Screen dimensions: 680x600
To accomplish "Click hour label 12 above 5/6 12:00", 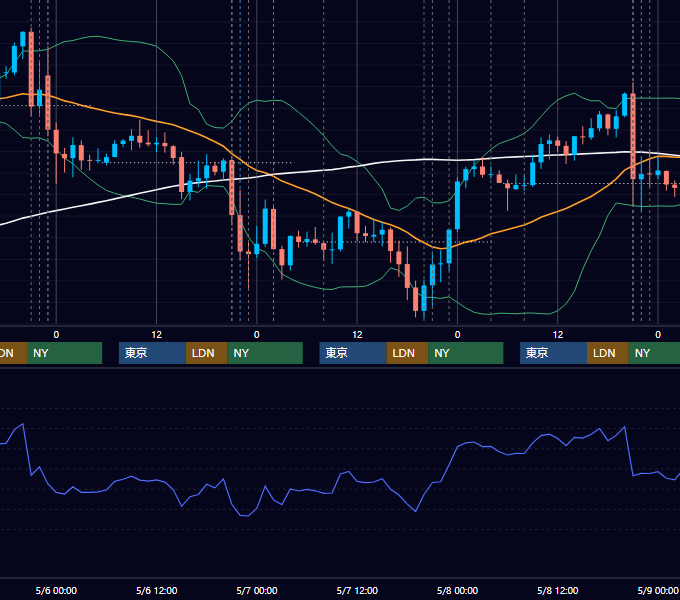I will (157, 335).
